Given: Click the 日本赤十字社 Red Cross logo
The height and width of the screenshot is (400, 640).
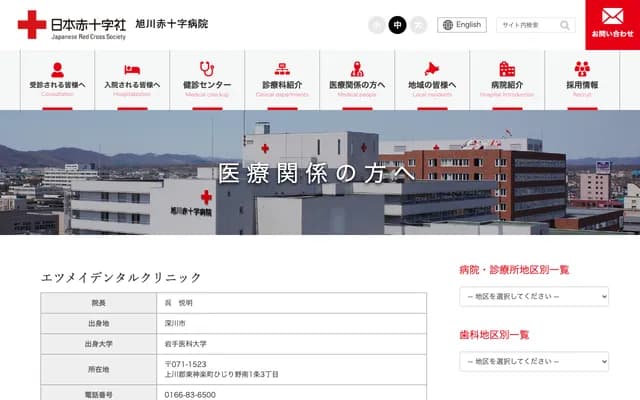Looking at the screenshot, I should point(72,25).
